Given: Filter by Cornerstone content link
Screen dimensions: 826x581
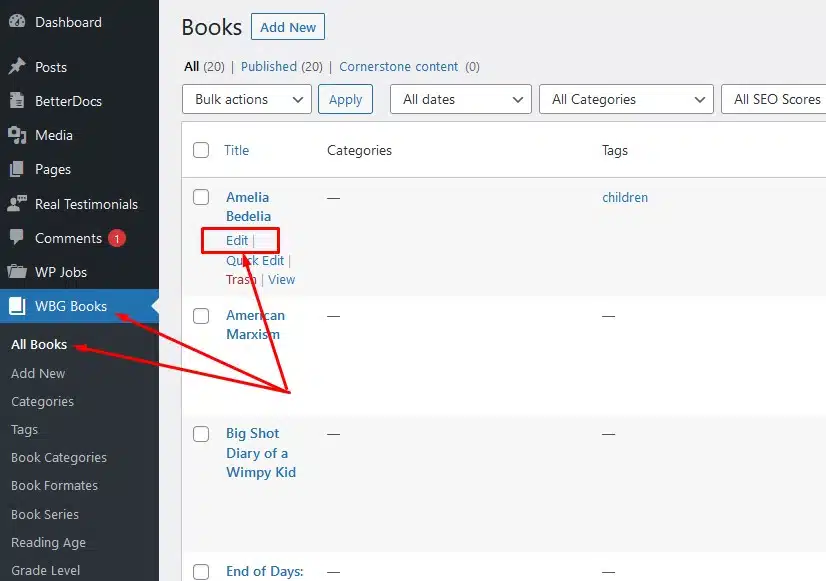Looking at the screenshot, I should tap(398, 66).
